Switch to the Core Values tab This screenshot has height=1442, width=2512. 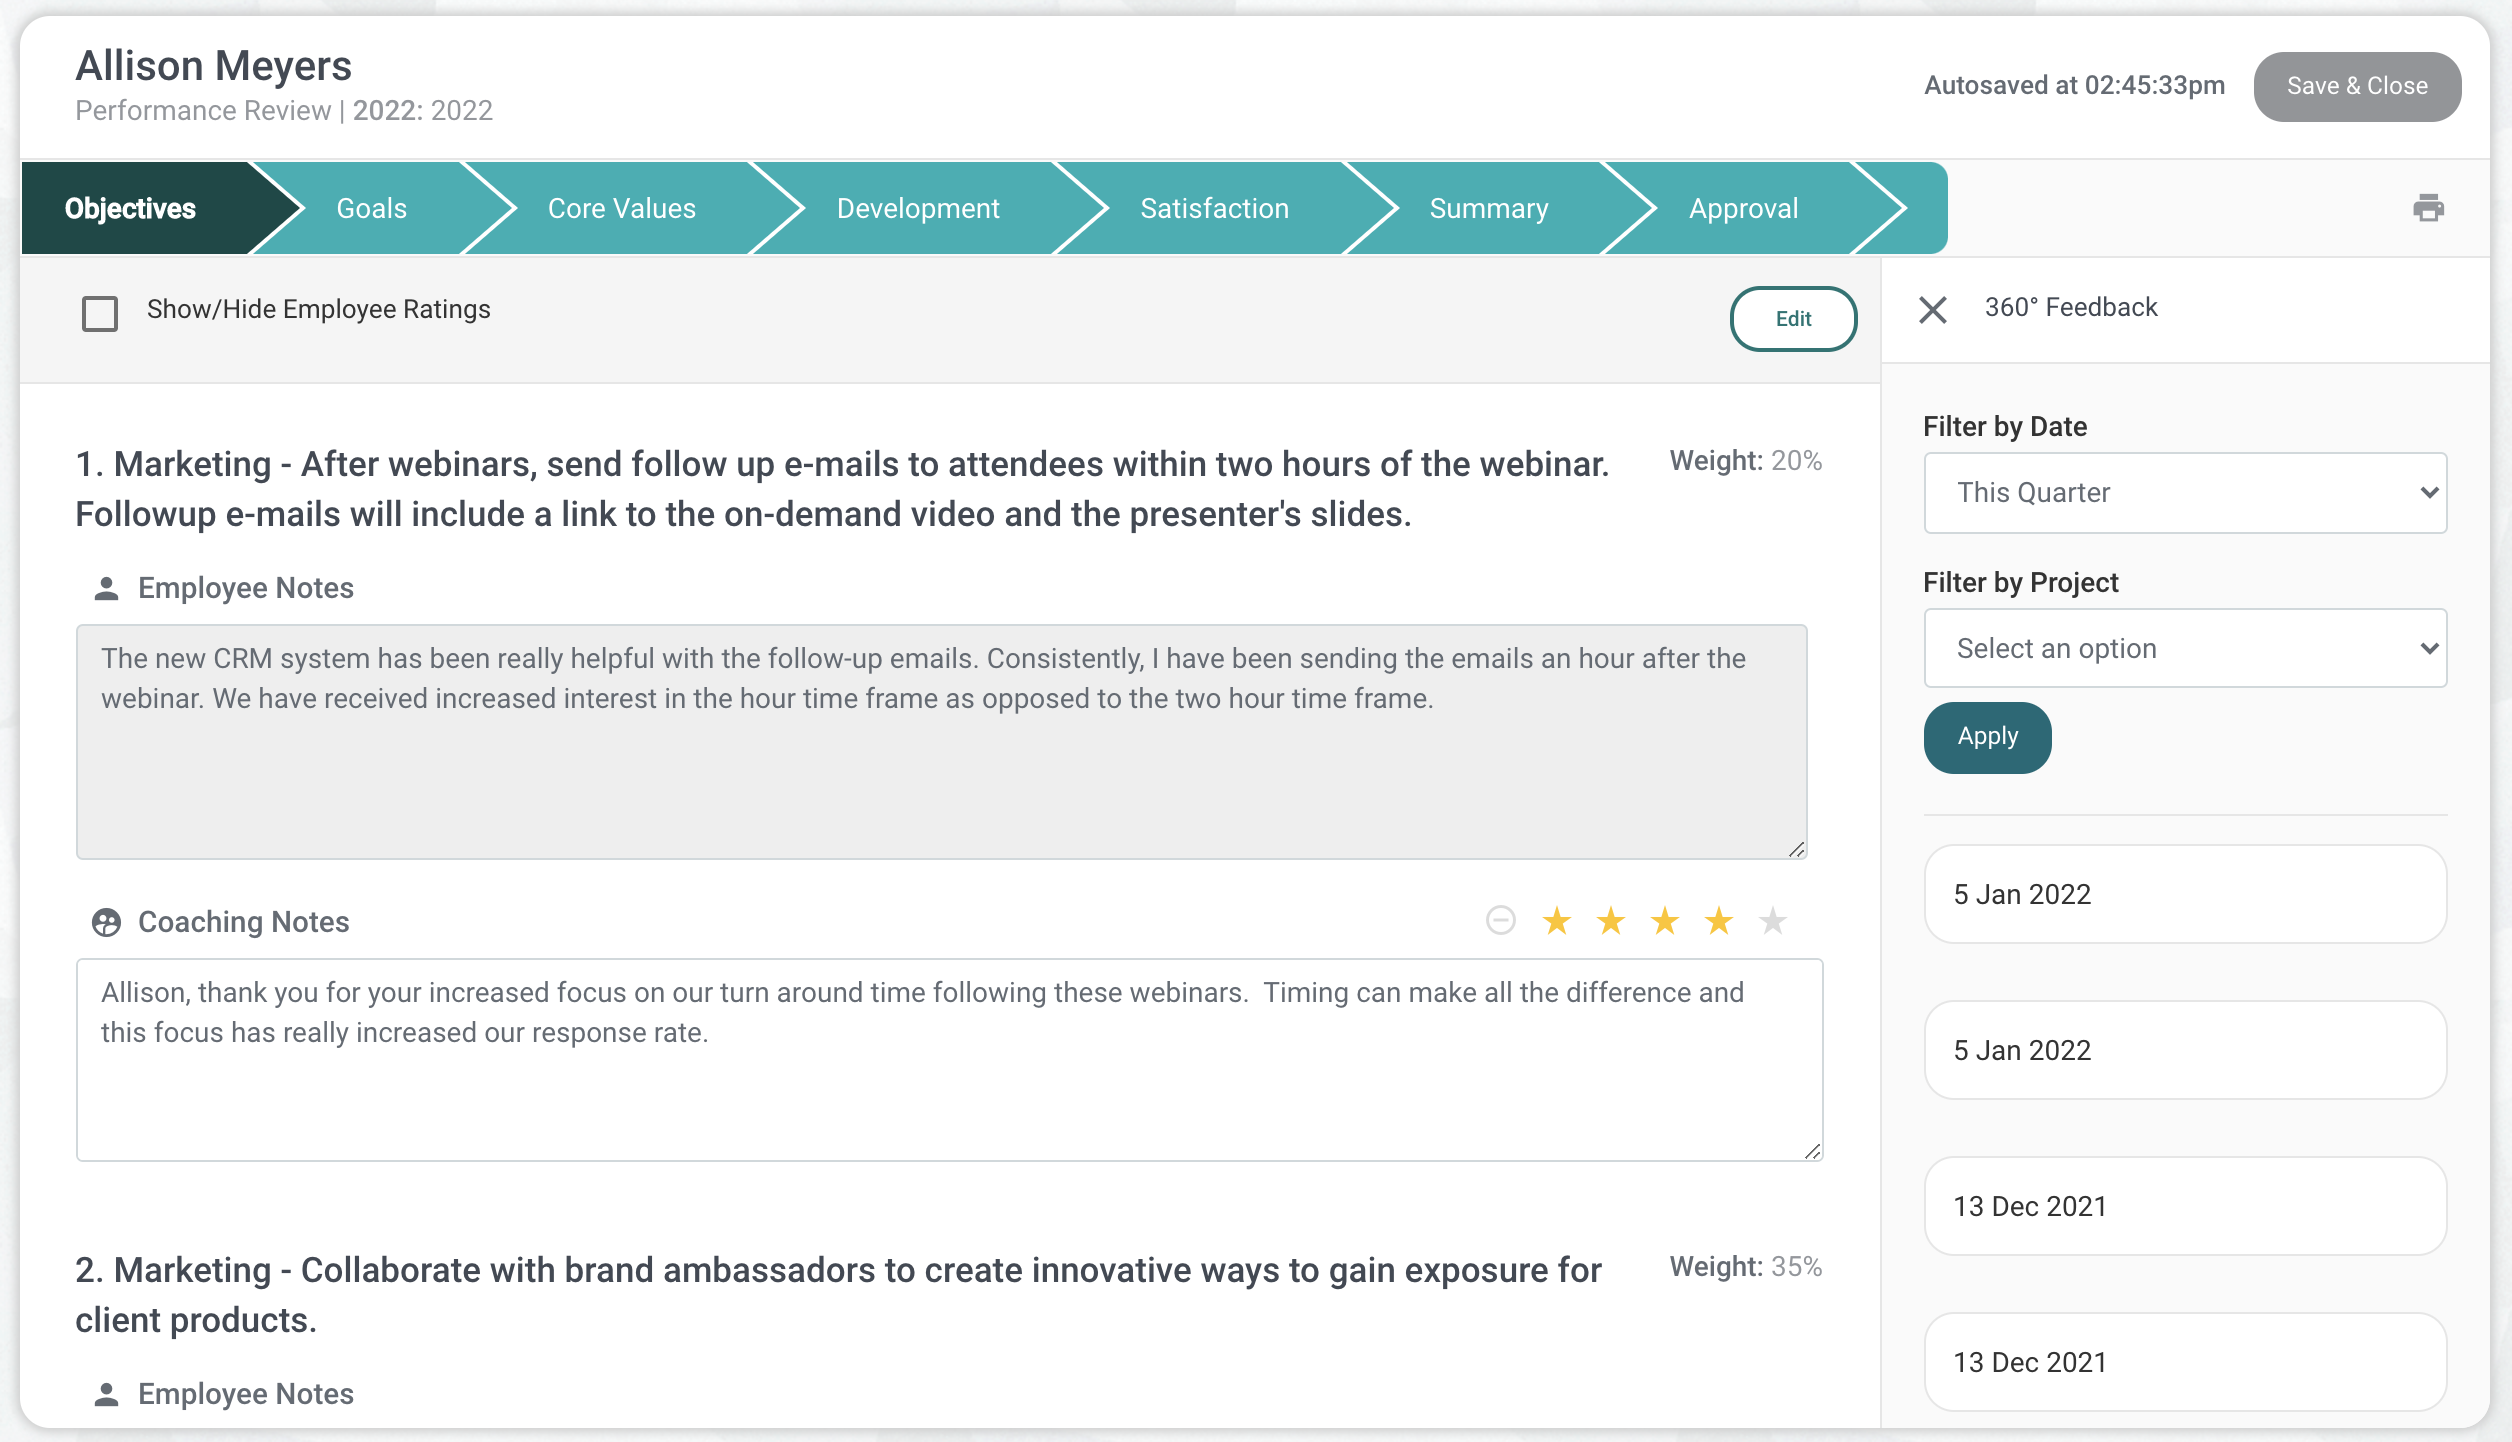click(620, 208)
